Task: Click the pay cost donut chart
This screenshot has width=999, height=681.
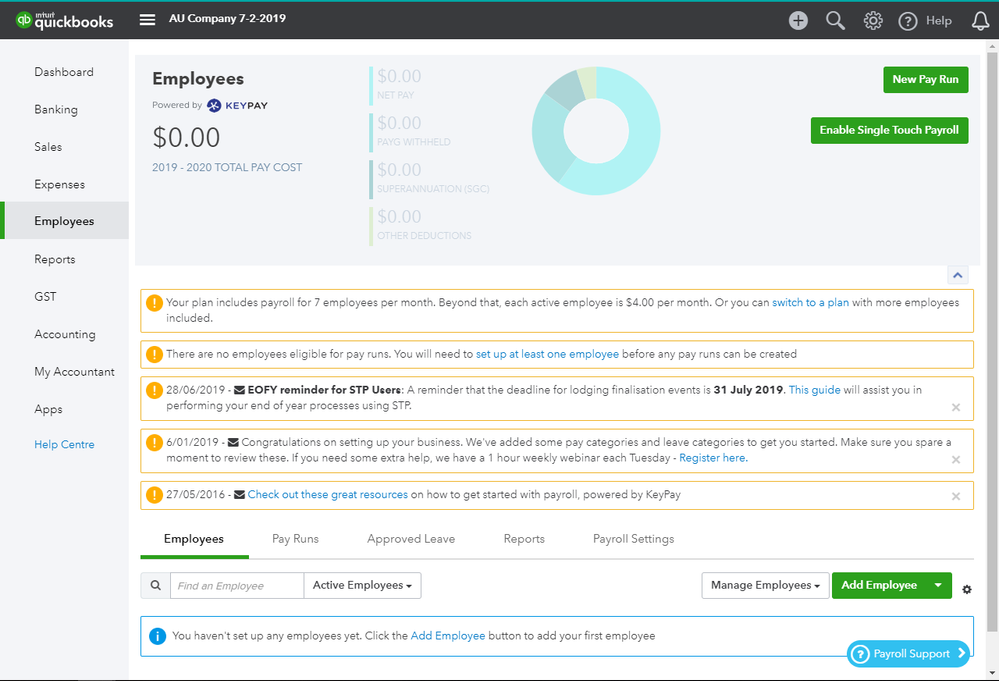Action: tap(596, 131)
